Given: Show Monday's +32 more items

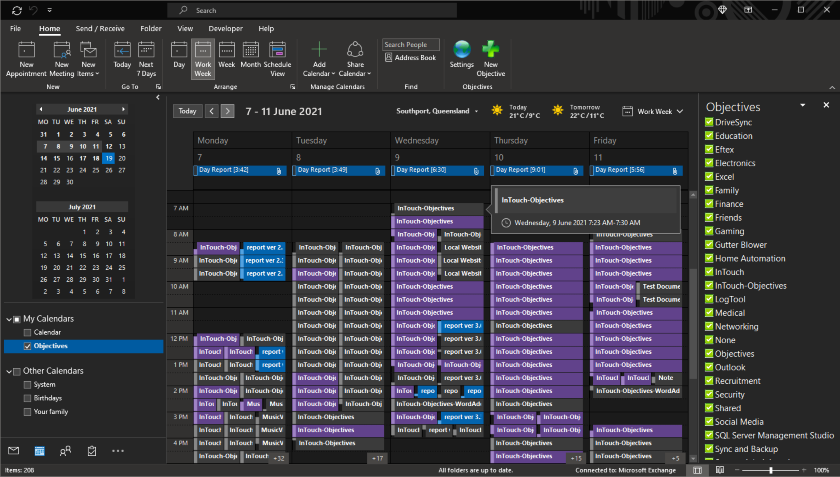Looking at the screenshot, I should (279, 458).
